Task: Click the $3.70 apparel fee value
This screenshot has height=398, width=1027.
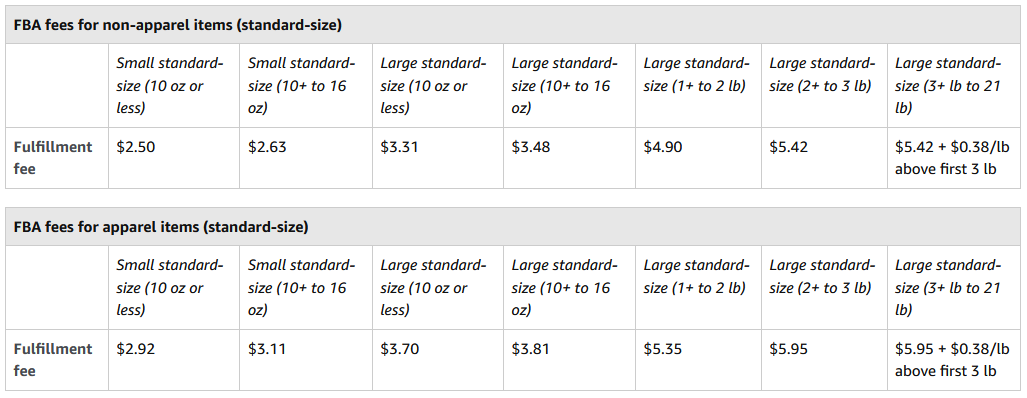Action: tap(399, 350)
